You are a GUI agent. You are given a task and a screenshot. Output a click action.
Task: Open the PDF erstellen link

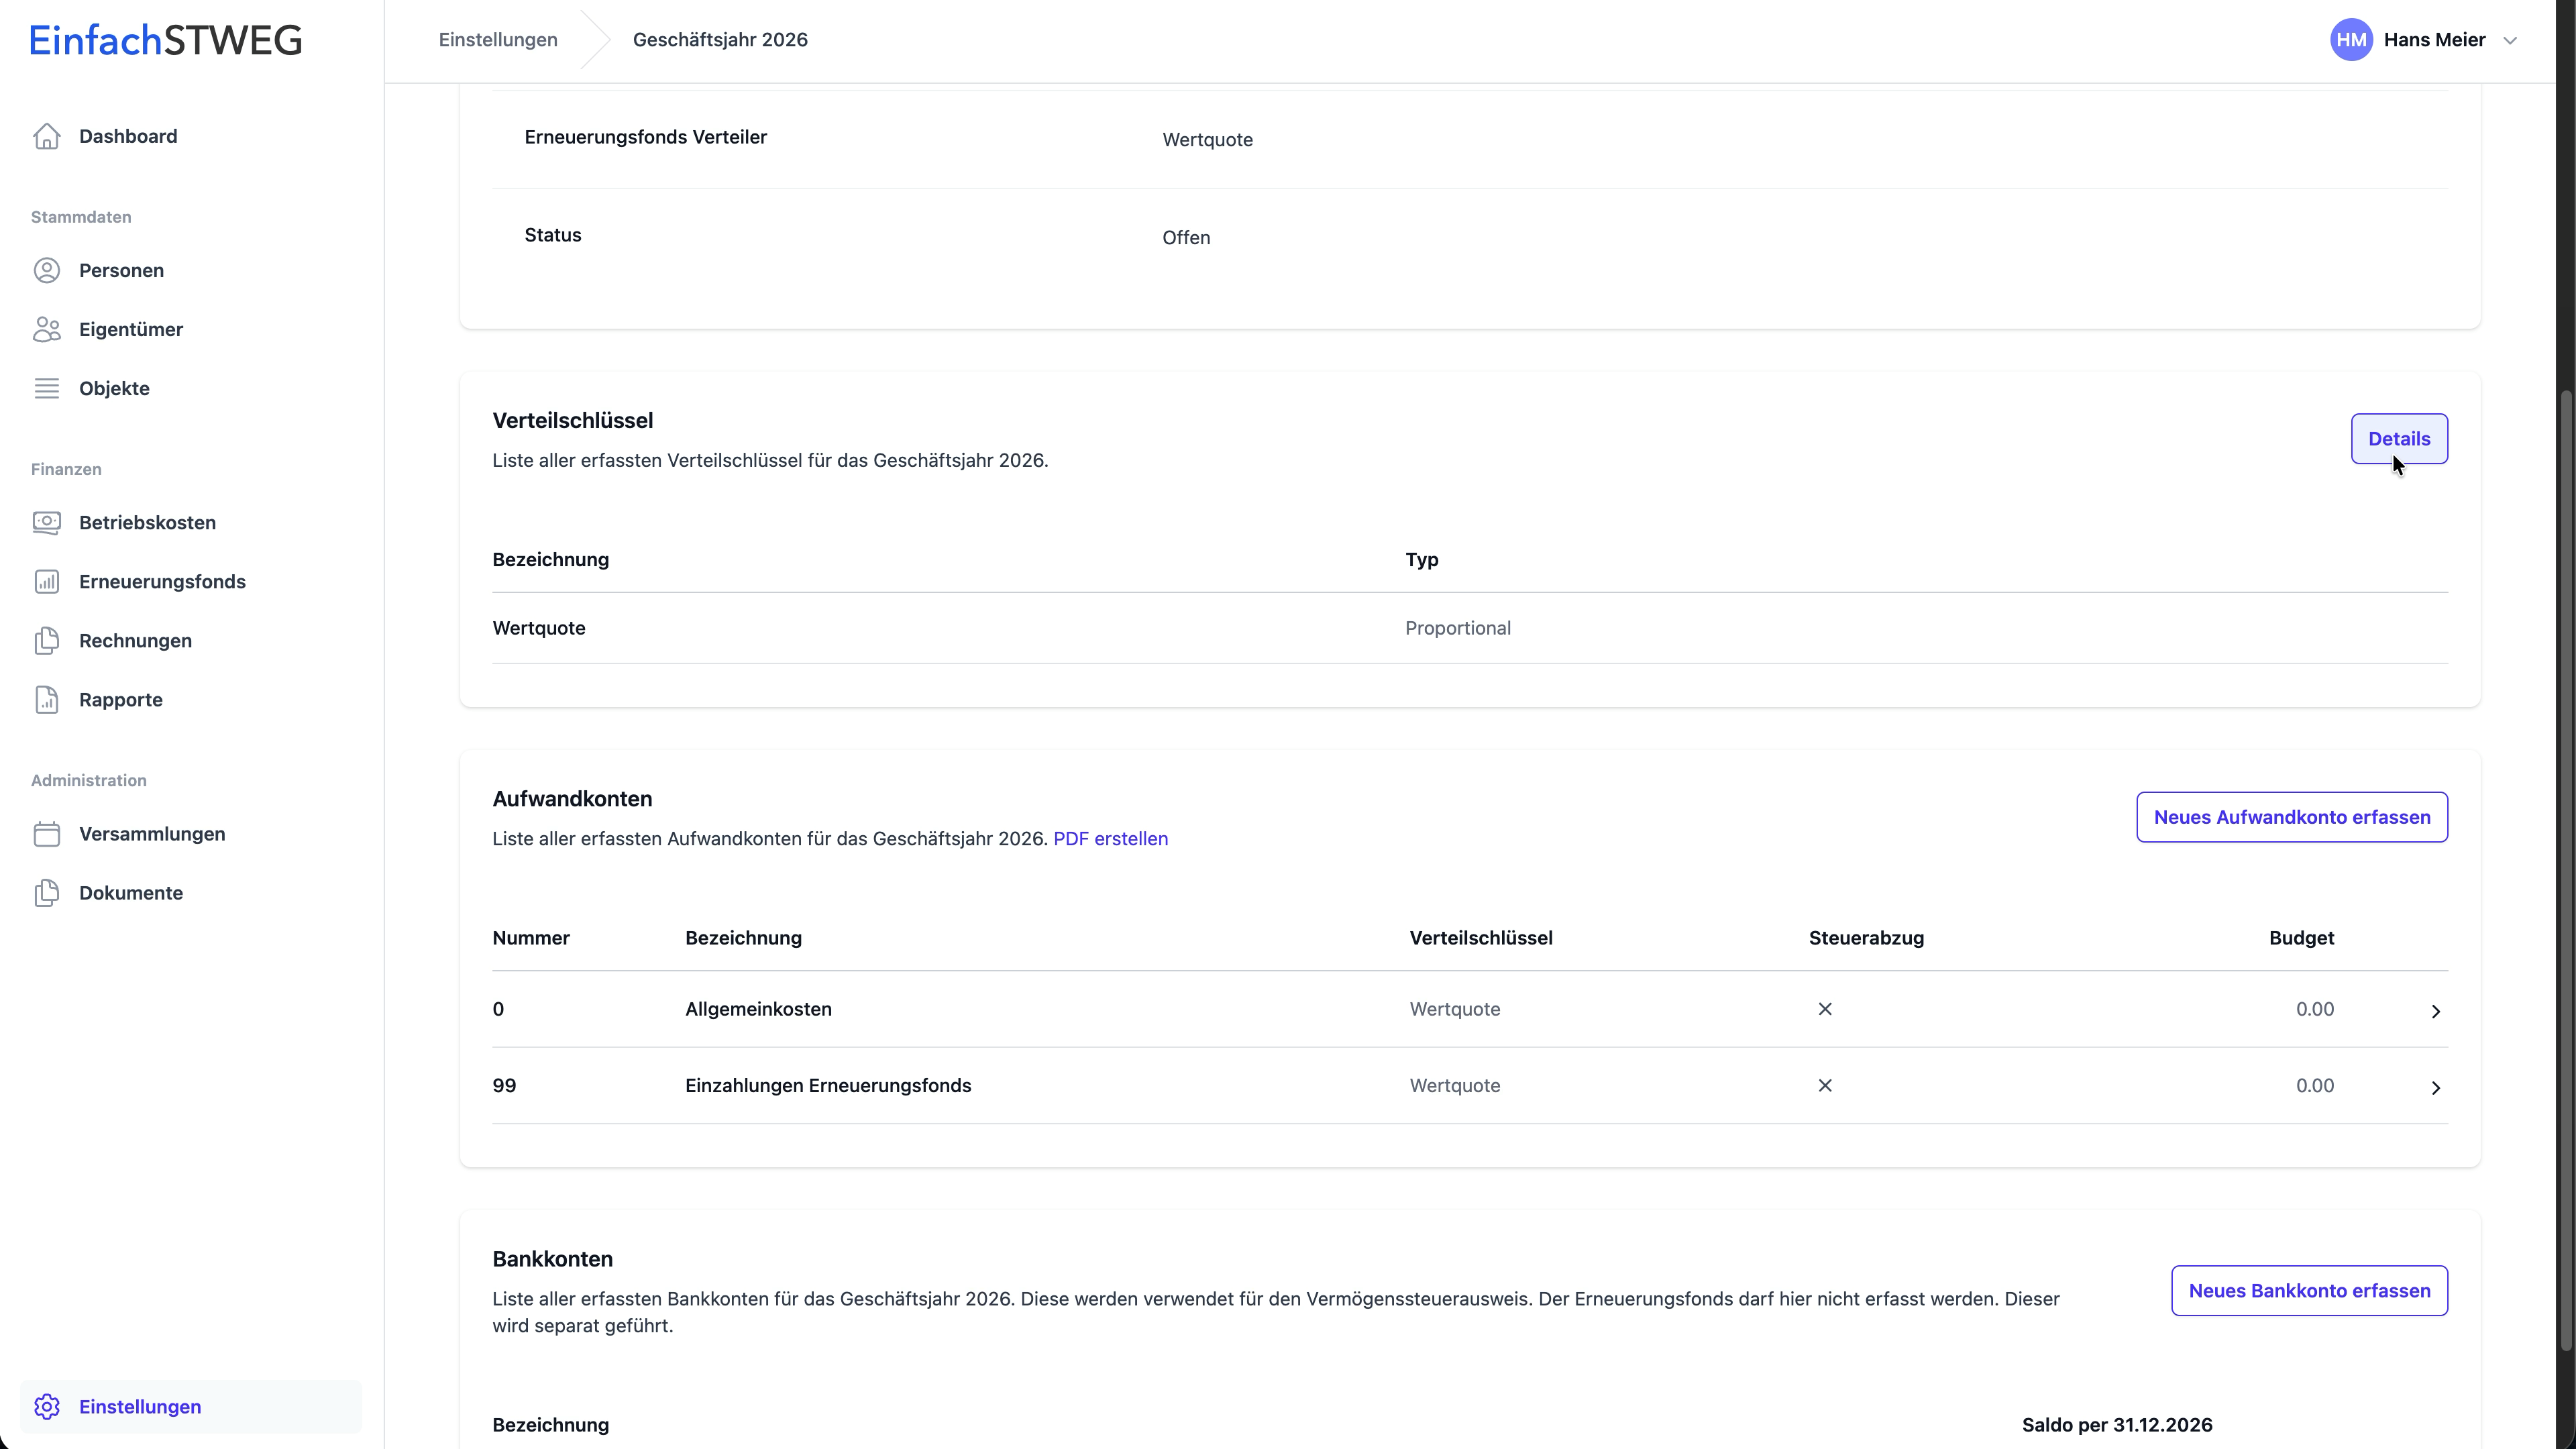pyautogui.click(x=1110, y=839)
